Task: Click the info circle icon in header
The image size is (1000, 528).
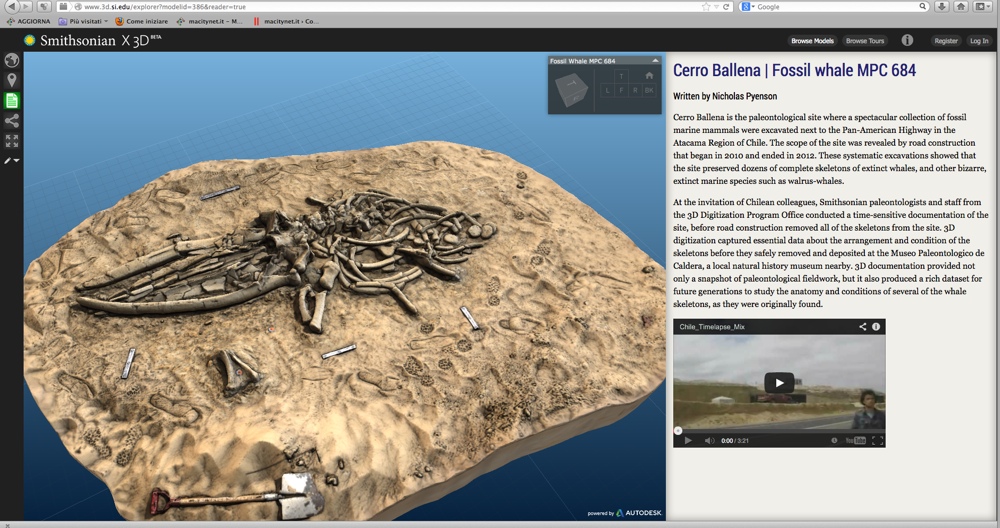Action: click(907, 40)
